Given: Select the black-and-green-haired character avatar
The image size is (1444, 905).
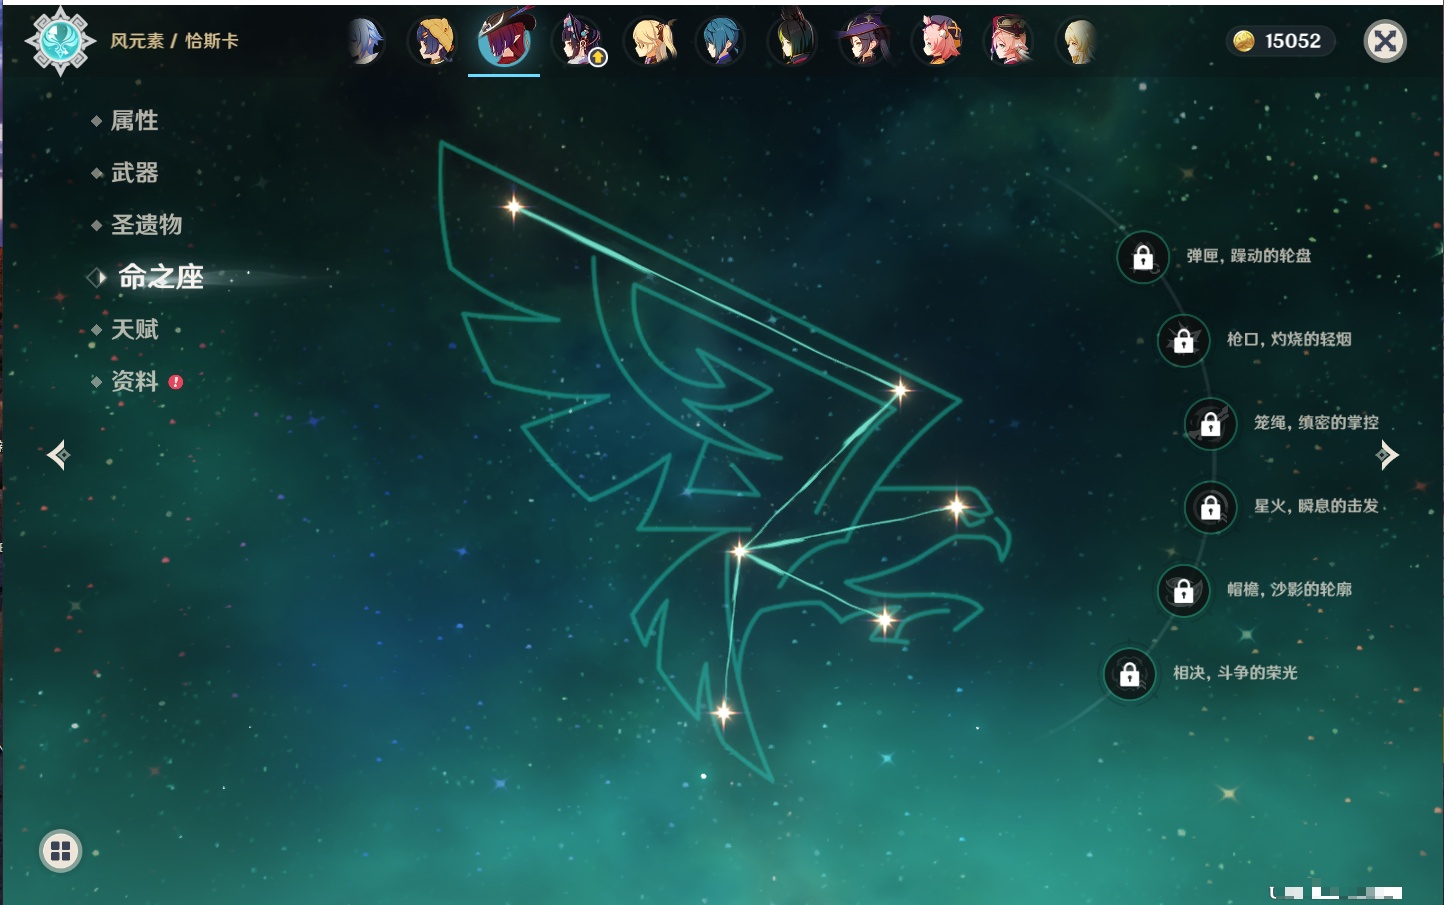Looking at the screenshot, I should point(793,42).
